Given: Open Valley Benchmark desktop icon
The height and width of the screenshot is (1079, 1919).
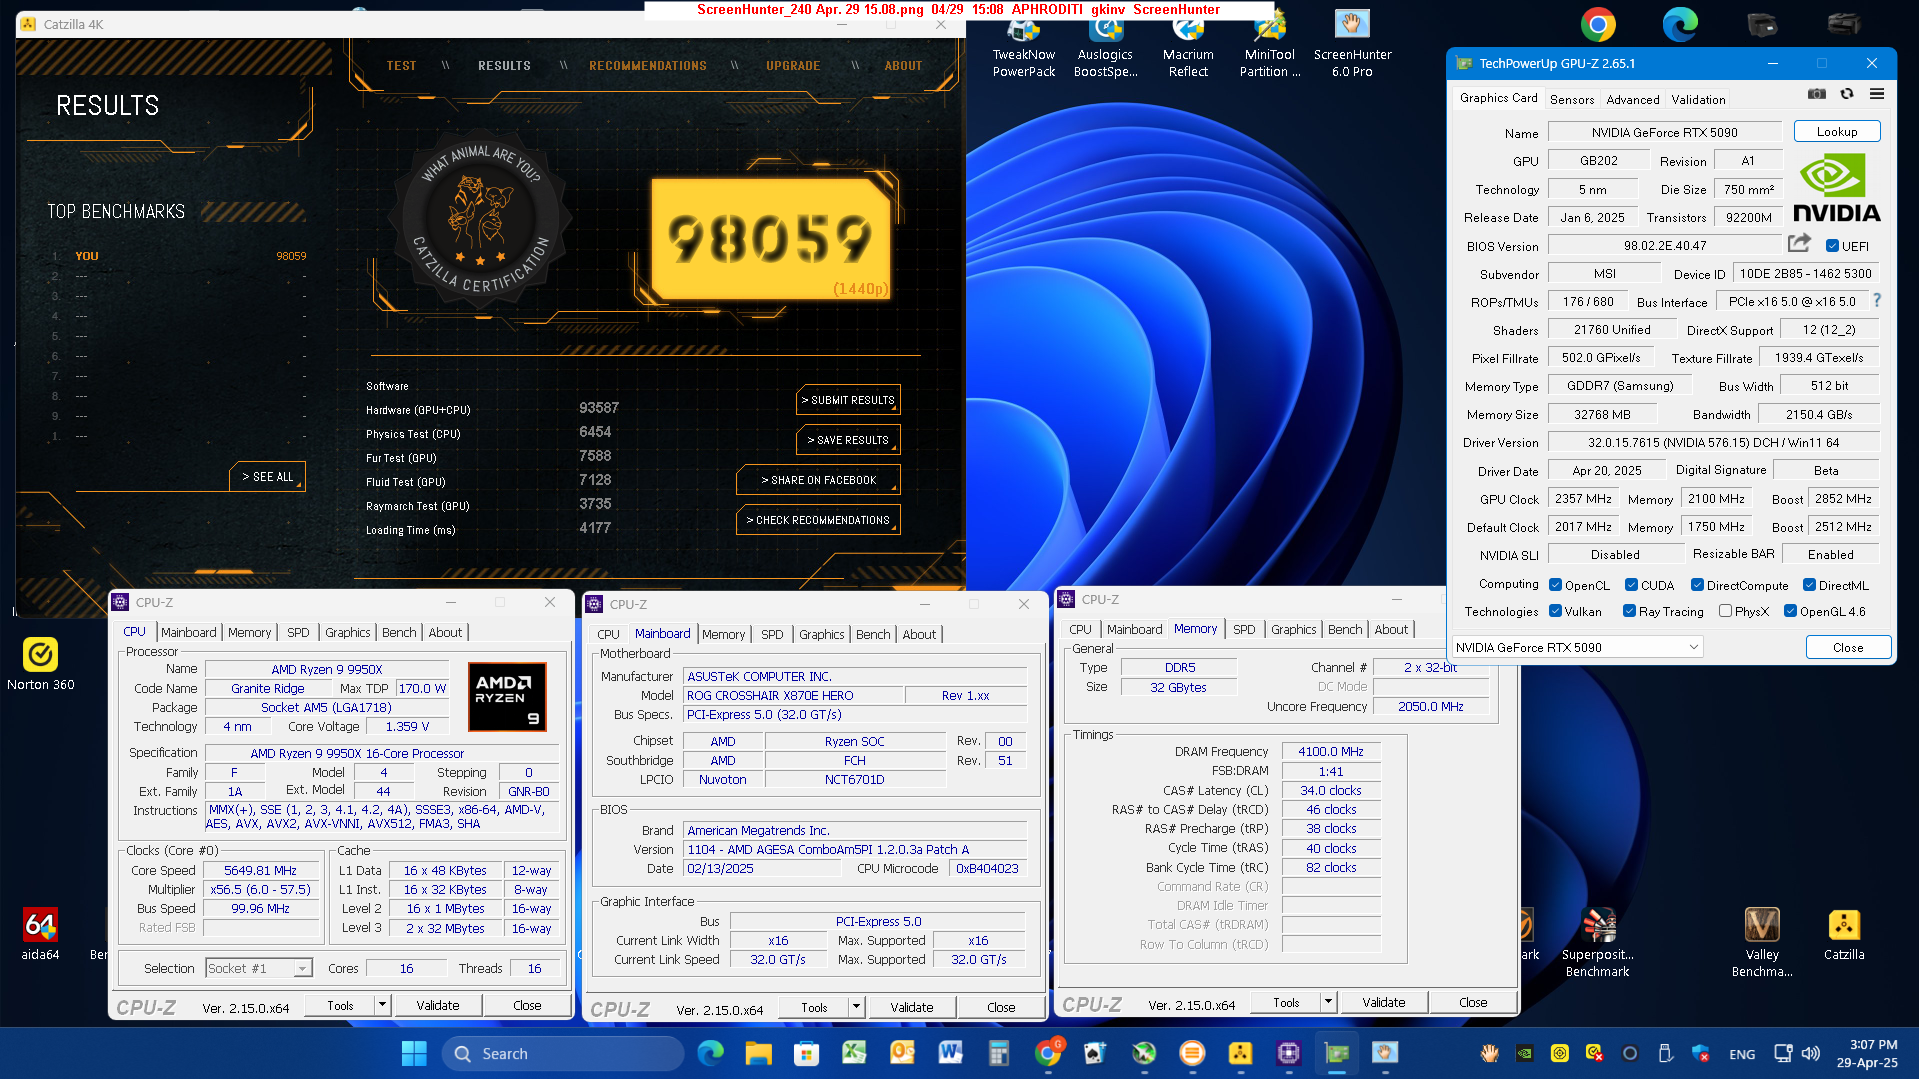Looking at the screenshot, I should (x=1762, y=942).
